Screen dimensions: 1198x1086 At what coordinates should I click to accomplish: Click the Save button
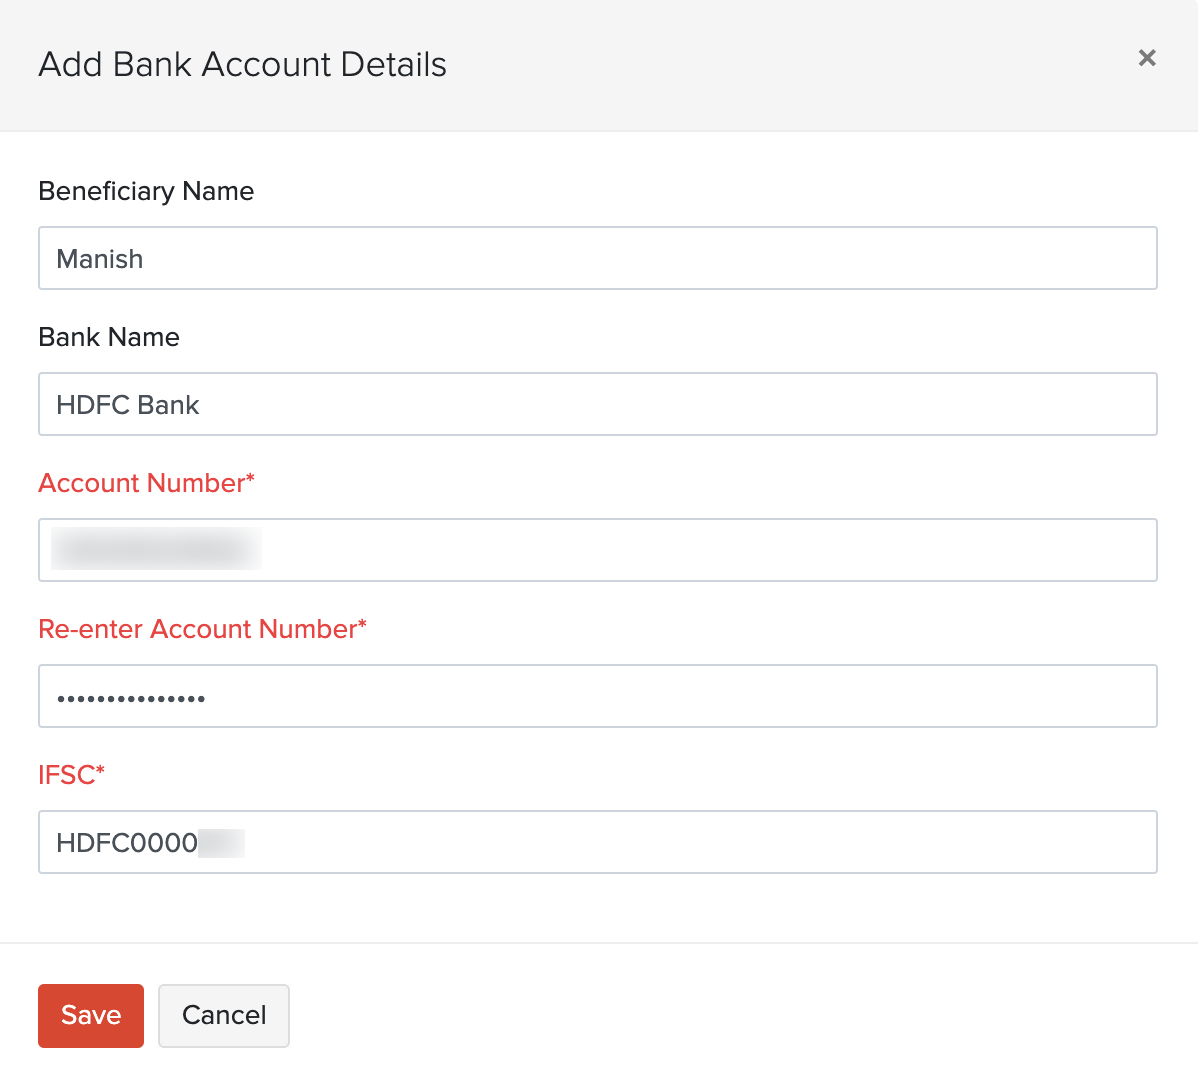tap(90, 1015)
